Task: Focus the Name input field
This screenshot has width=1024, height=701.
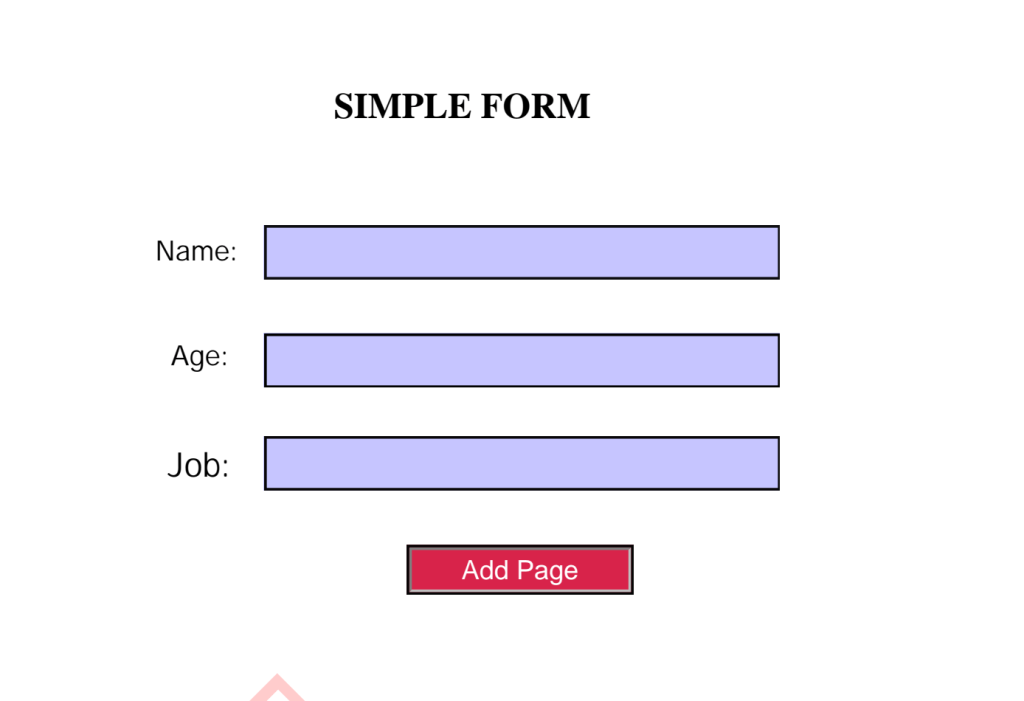Action: [522, 252]
